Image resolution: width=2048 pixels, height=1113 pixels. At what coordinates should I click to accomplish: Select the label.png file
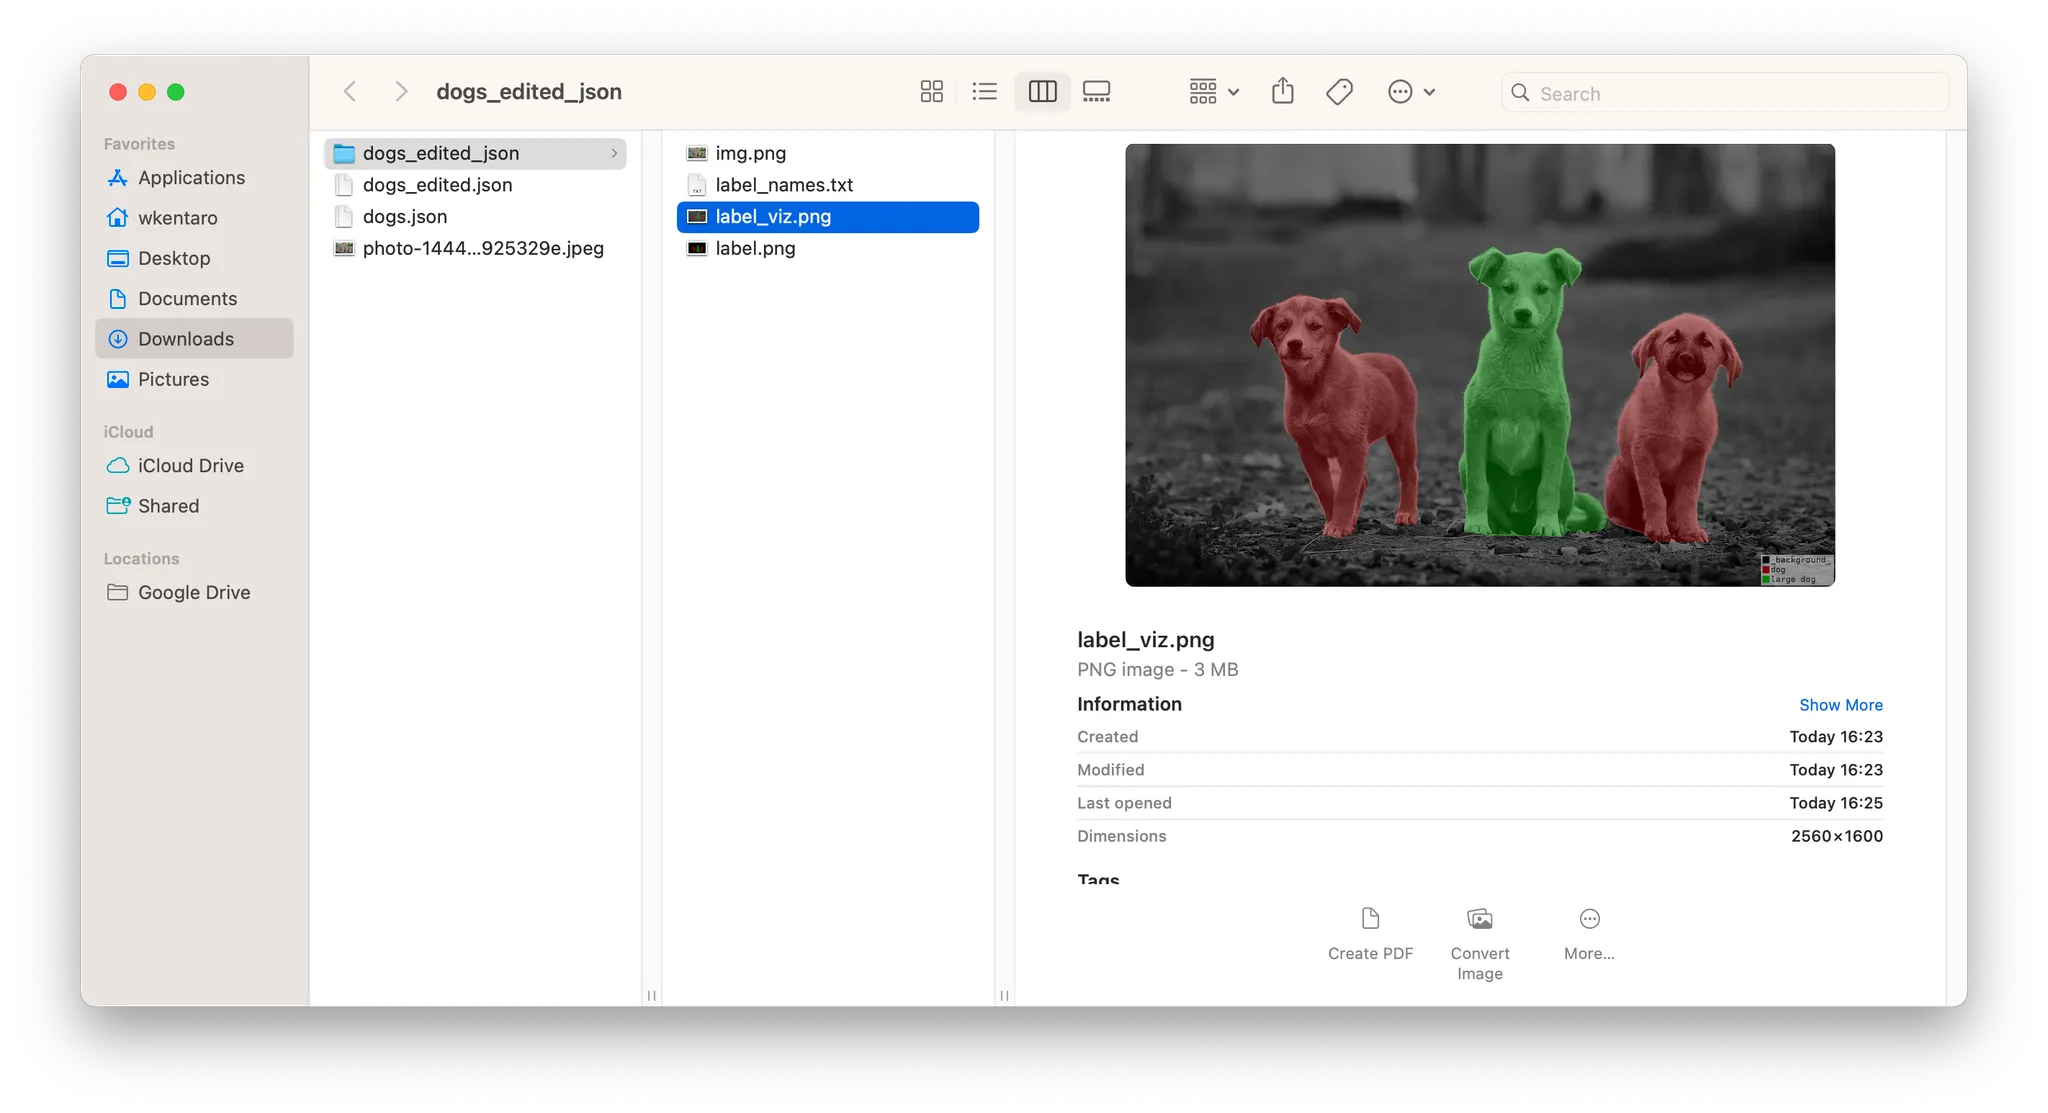(x=828, y=249)
